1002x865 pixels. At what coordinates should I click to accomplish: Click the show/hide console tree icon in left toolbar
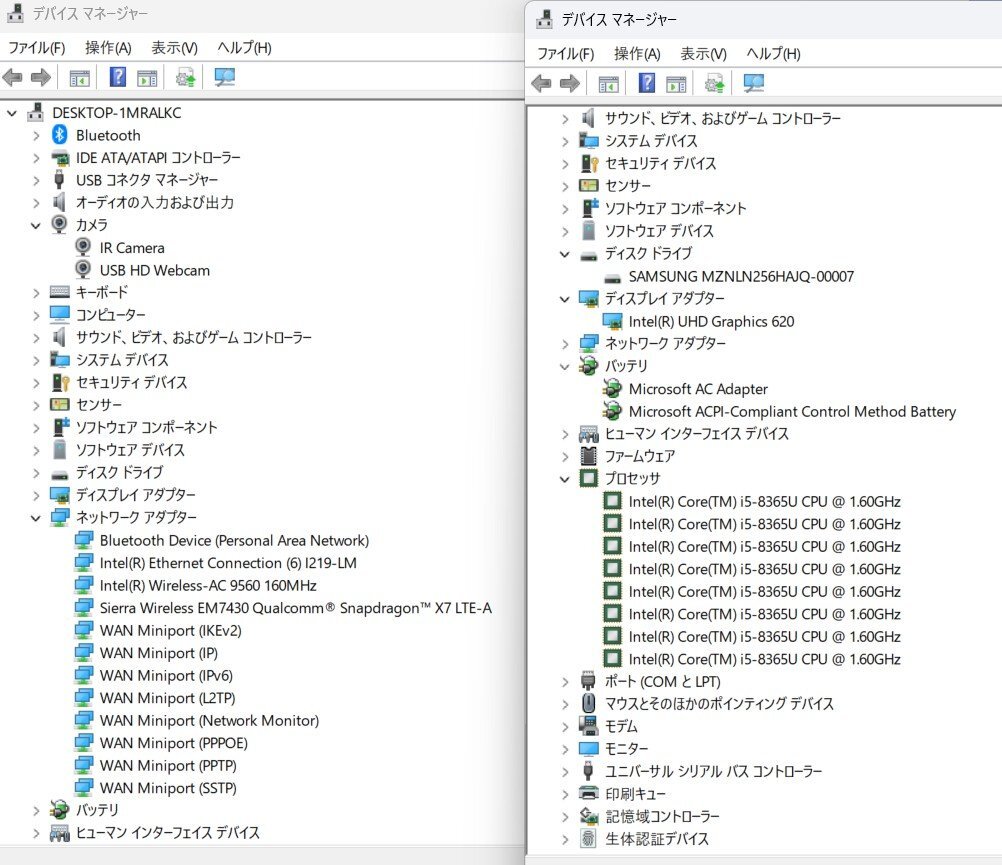[79, 77]
